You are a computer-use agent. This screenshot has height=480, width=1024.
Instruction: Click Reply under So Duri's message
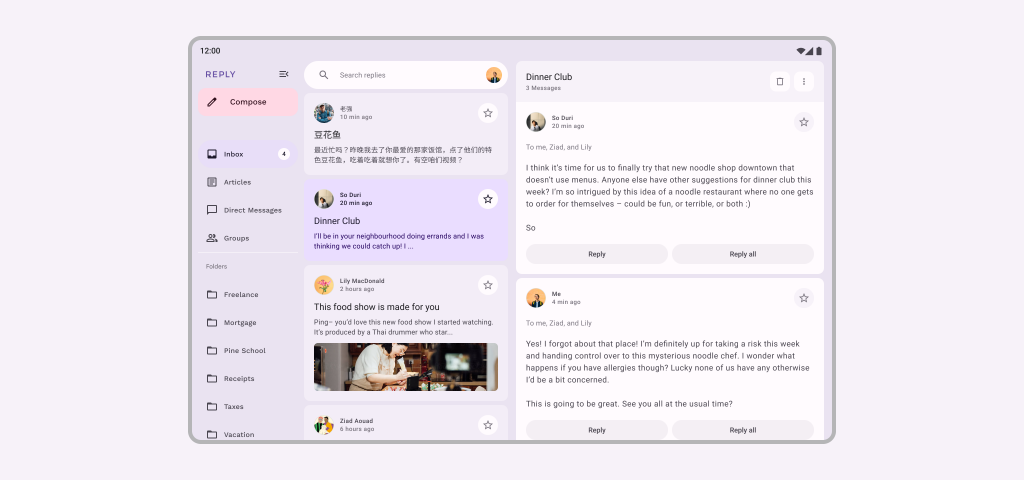pos(597,254)
